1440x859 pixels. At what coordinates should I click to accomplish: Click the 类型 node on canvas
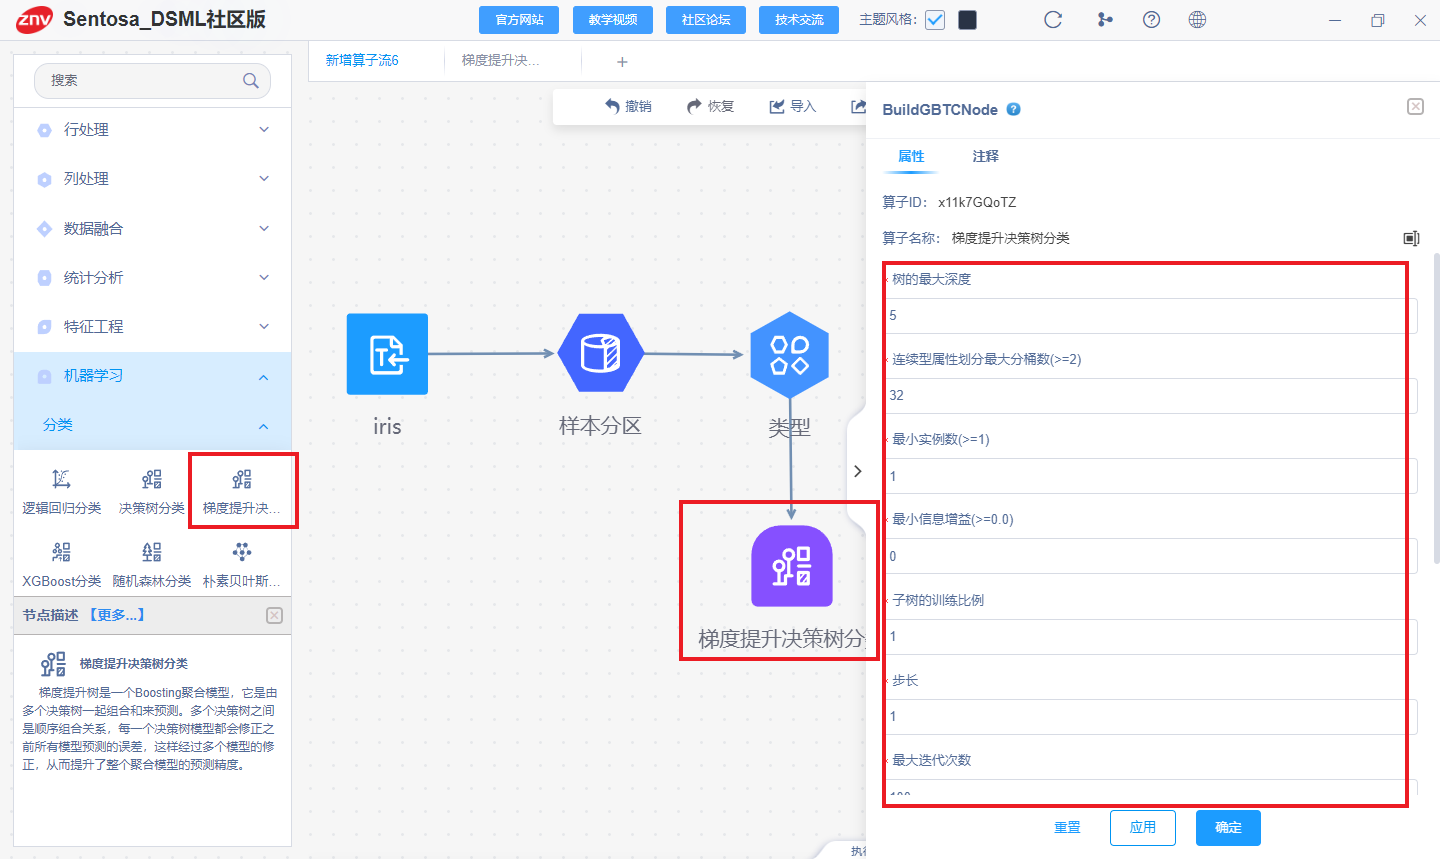pos(790,354)
